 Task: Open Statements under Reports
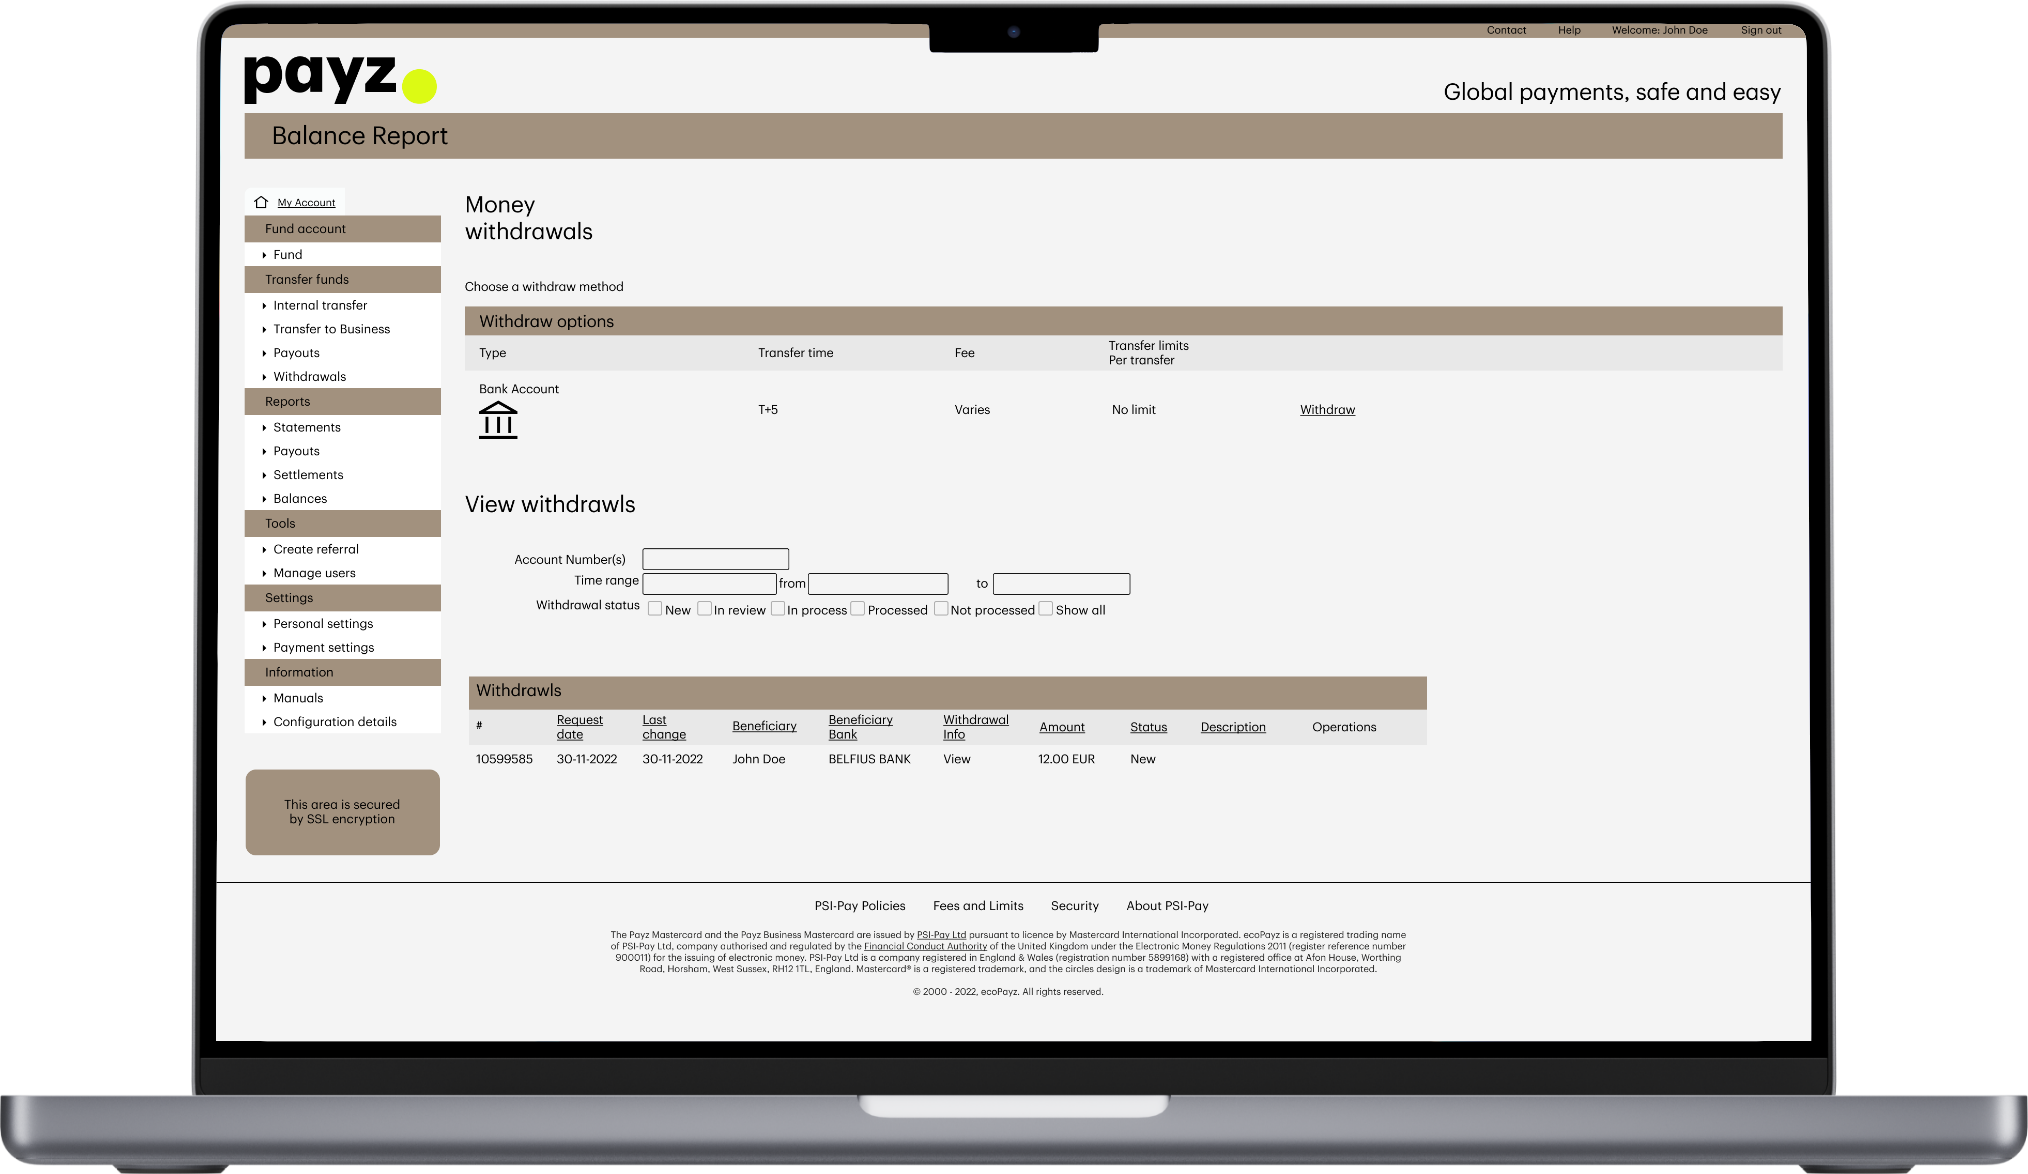tap(307, 427)
